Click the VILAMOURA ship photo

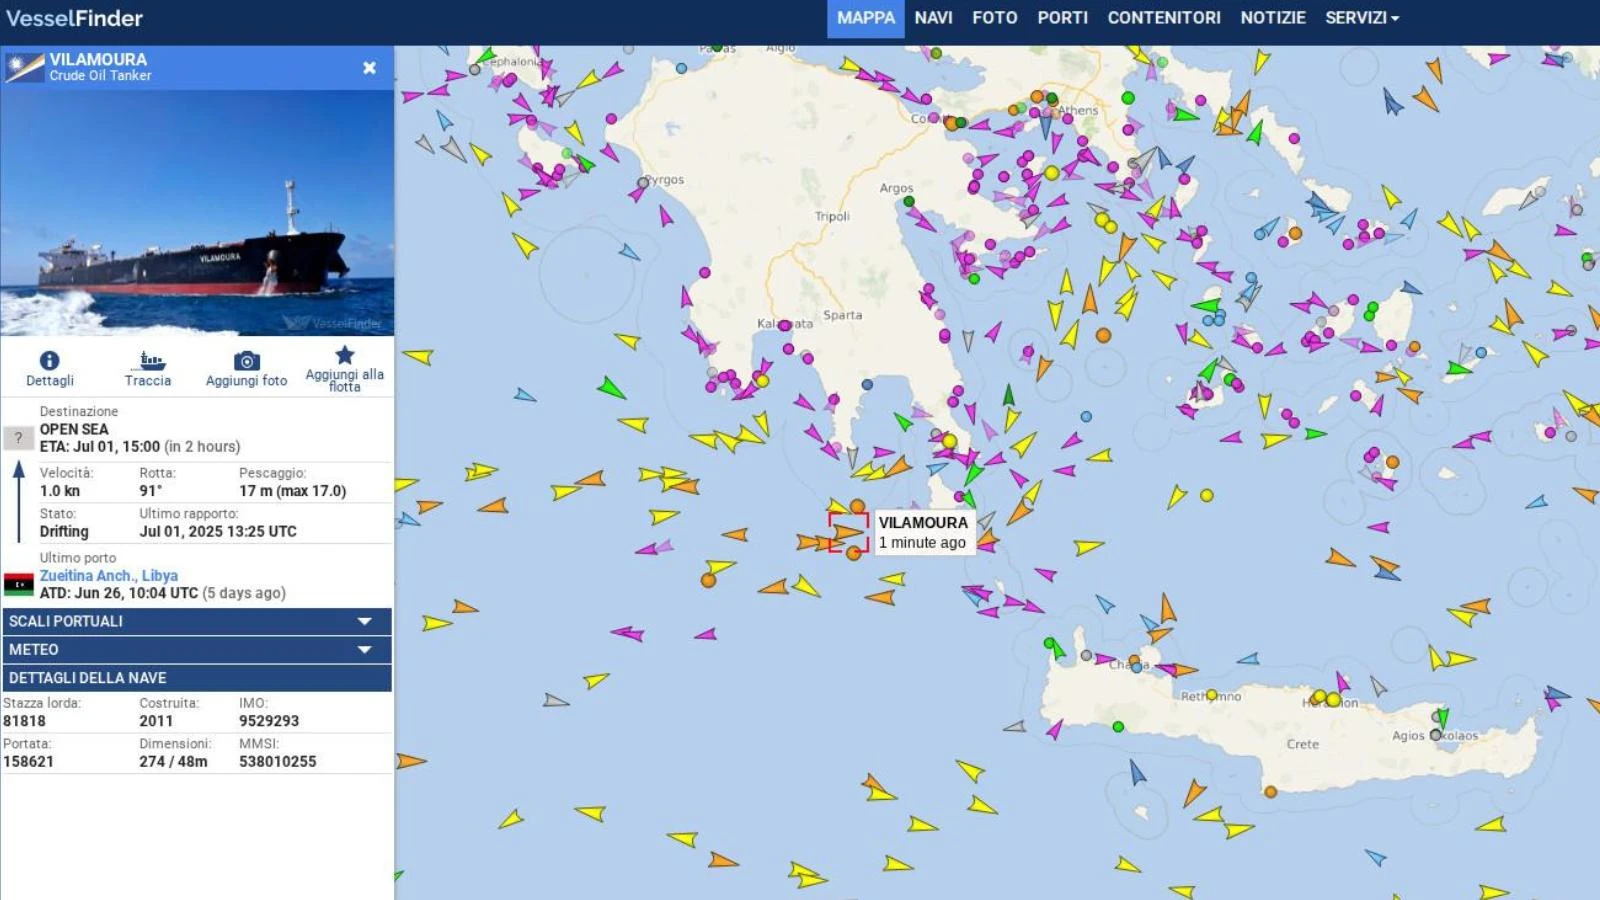coord(197,213)
